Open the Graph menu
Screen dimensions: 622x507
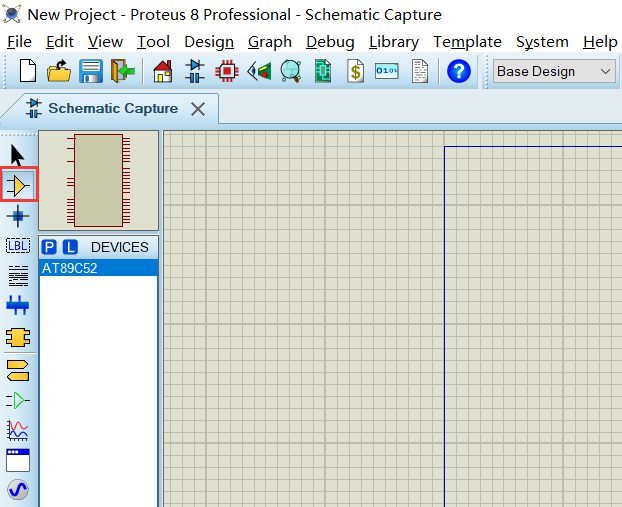(x=270, y=42)
